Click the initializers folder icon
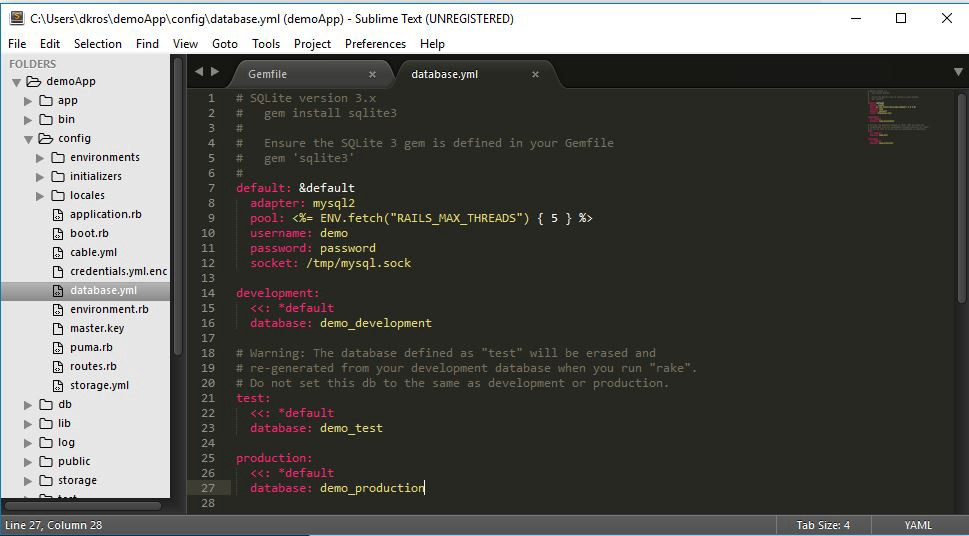This screenshot has width=969, height=536. [x=57, y=176]
